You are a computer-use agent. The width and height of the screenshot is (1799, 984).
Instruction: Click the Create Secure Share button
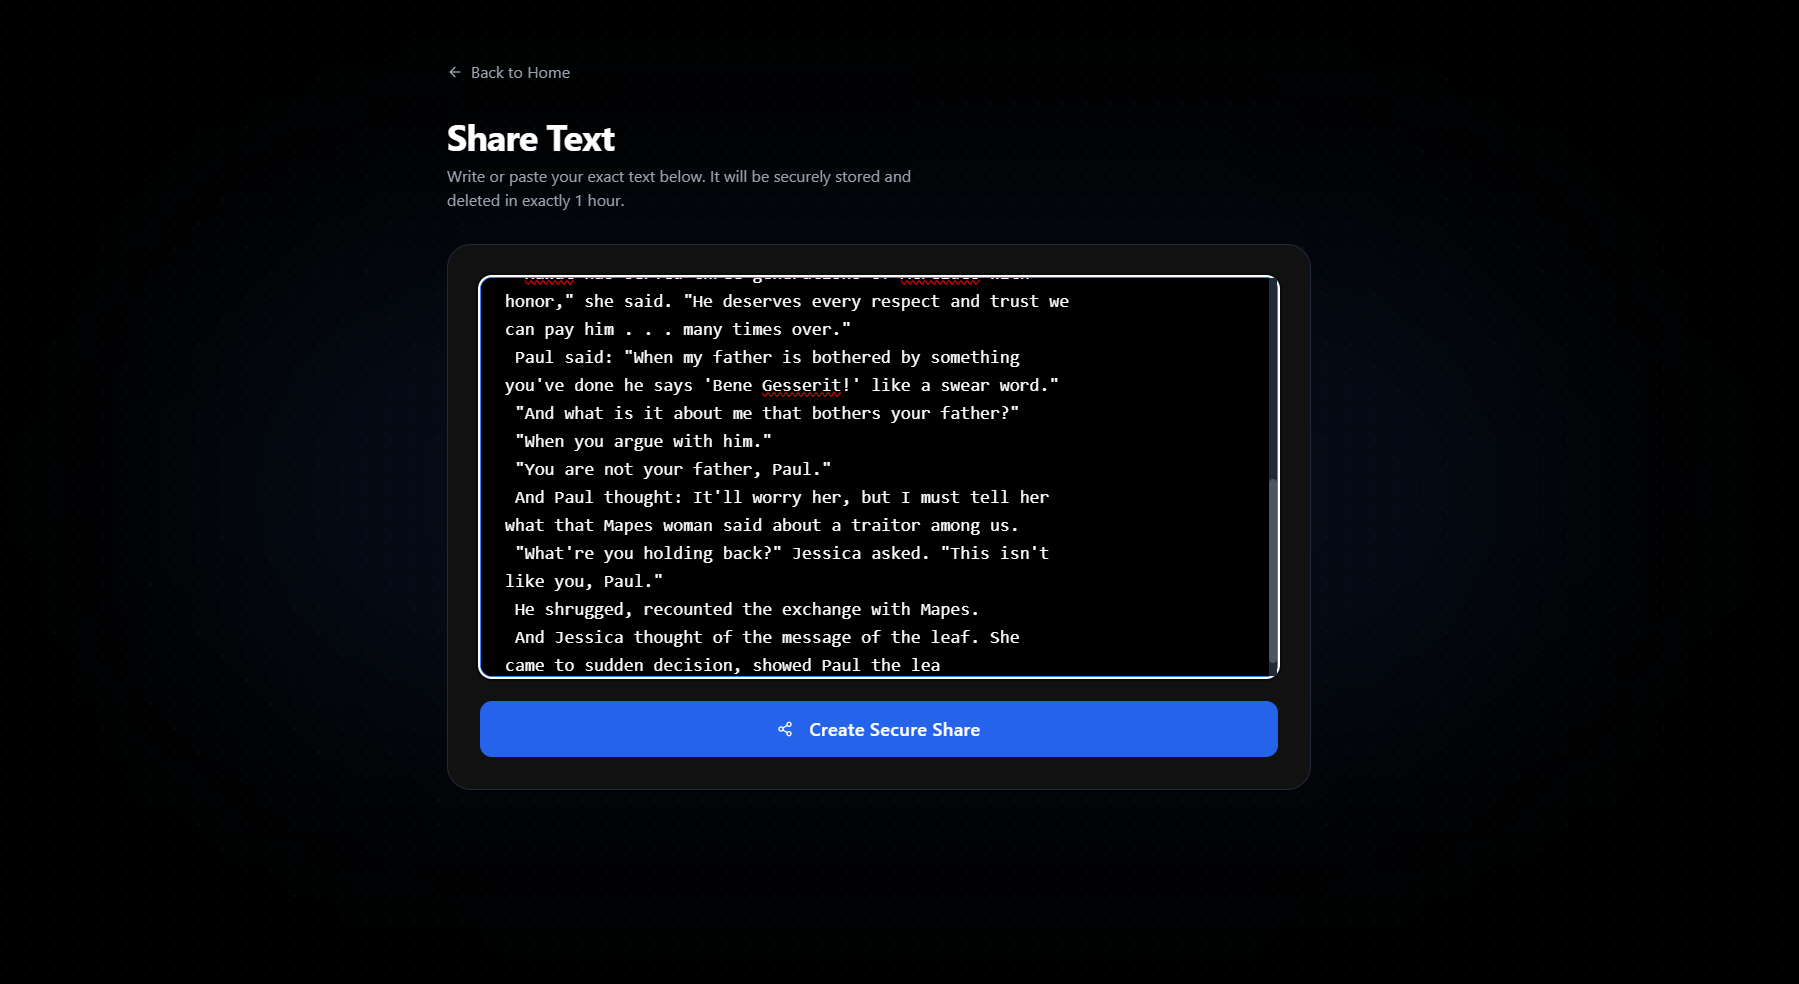tap(878, 729)
